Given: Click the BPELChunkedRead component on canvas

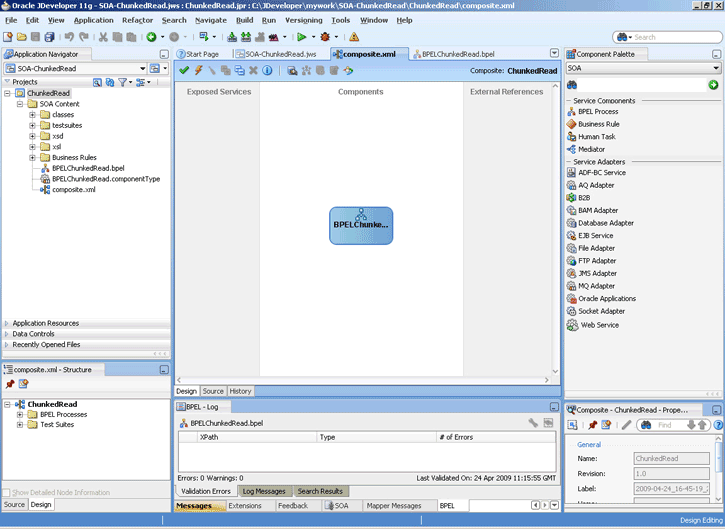Looking at the screenshot, I should (x=361, y=225).
